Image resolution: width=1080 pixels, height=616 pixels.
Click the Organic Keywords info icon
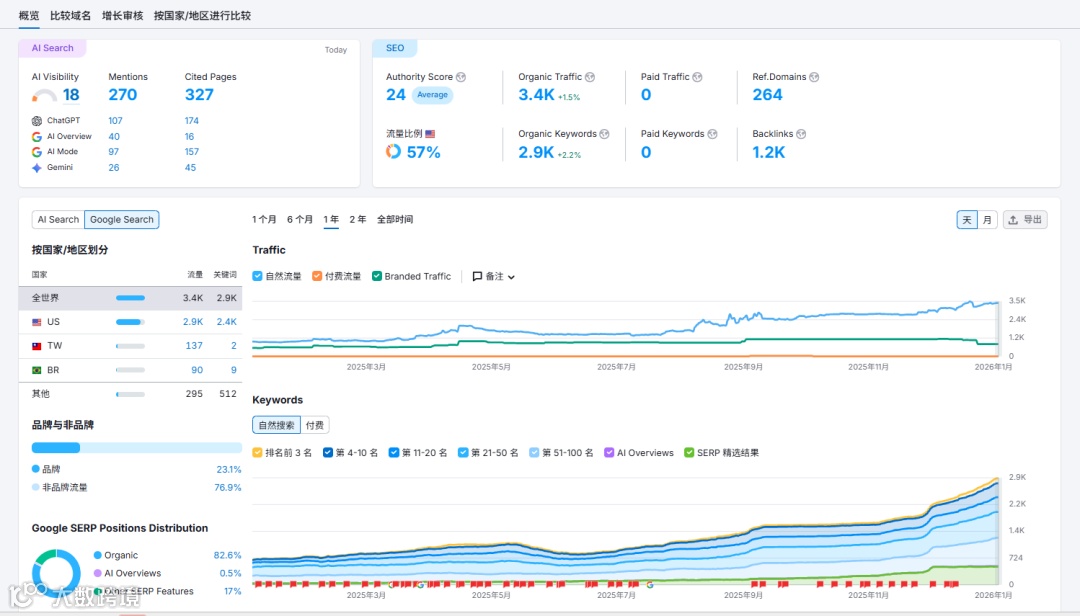coord(604,134)
